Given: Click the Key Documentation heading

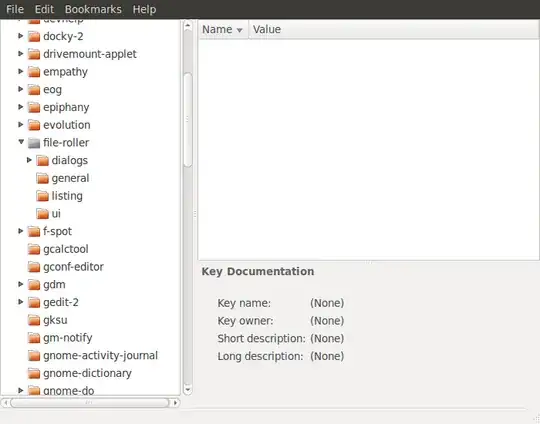Looking at the screenshot, I should [258, 271].
